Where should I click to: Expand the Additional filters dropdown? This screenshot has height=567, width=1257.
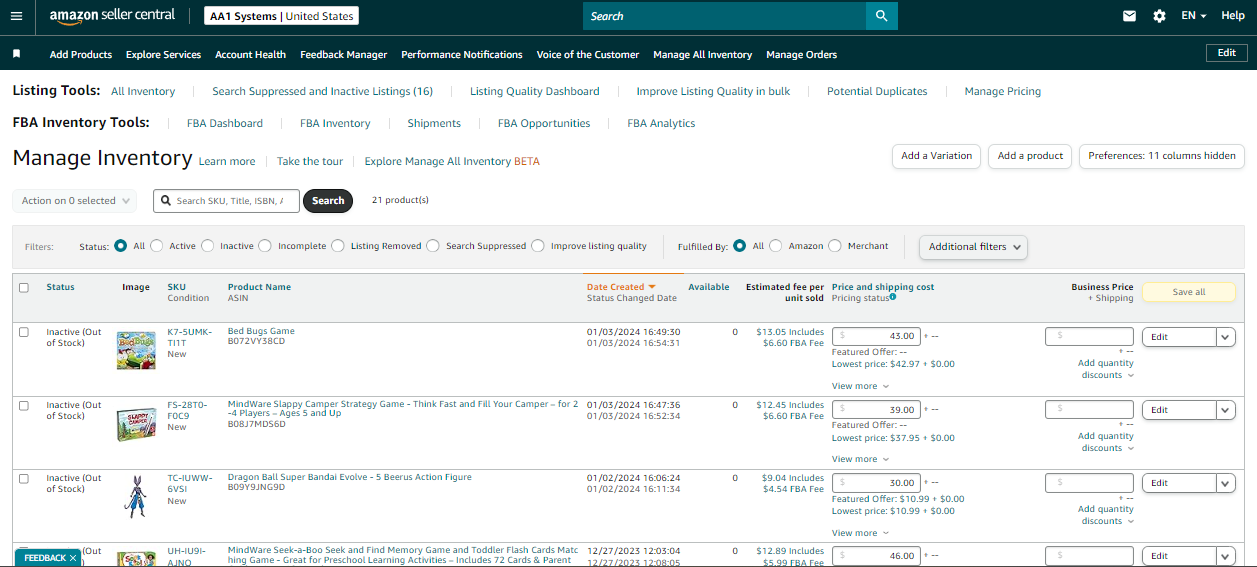click(974, 247)
